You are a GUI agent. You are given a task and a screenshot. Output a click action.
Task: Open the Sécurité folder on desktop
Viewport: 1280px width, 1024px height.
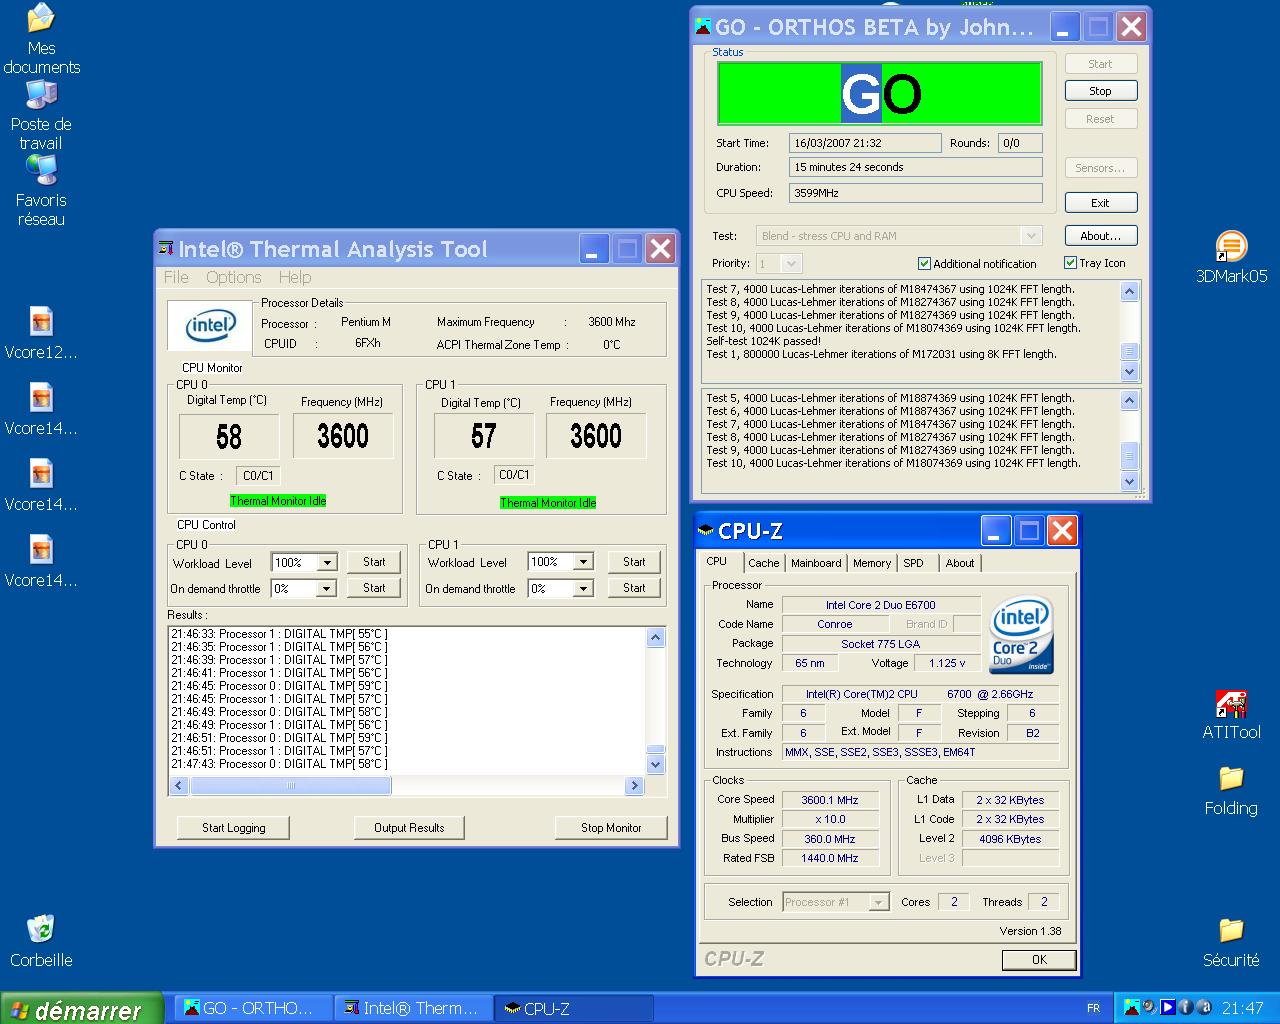tap(1231, 931)
